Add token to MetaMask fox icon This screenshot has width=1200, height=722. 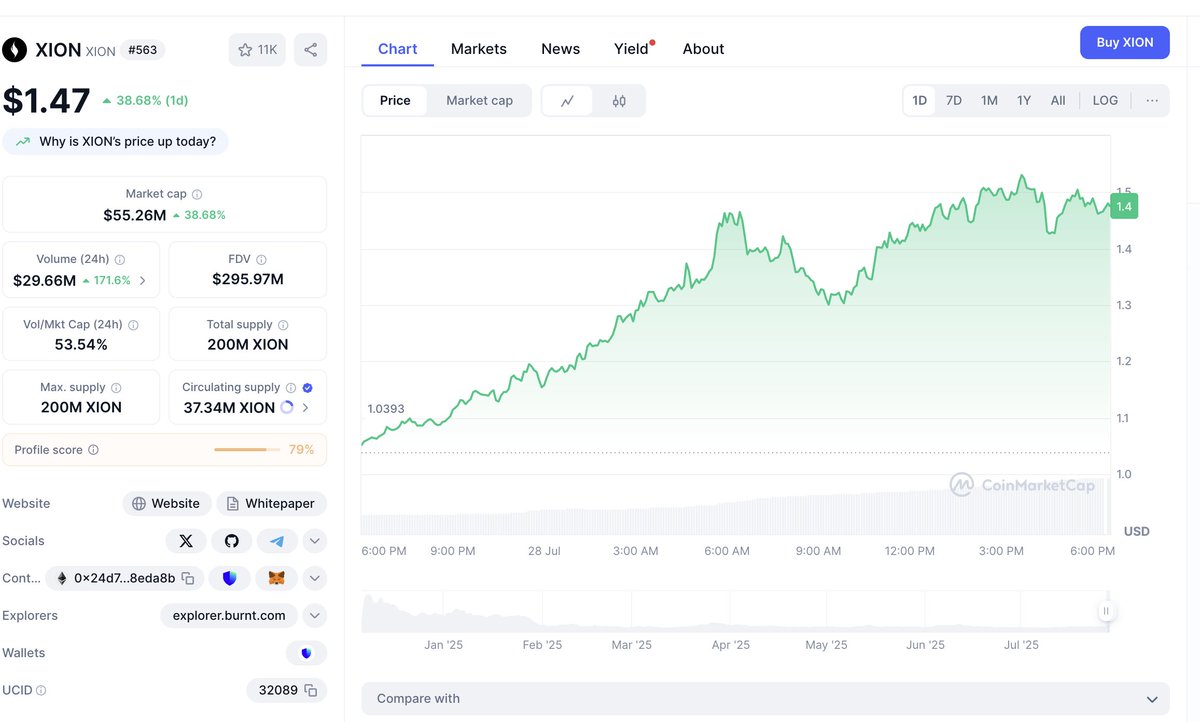277,578
